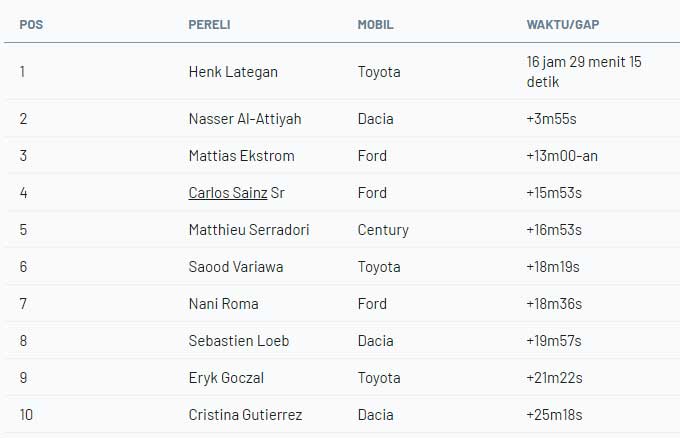Click the MOBIL column header
The height and width of the screenshot is (438, 680).
(375, 24)
